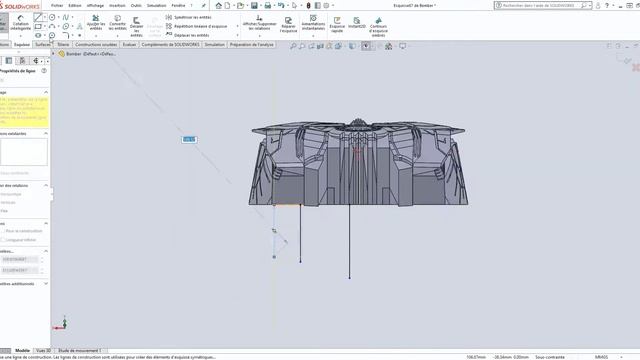This screenshot has height=360, width=640.
Task: Click the New document icon
Action: (227, 5)
